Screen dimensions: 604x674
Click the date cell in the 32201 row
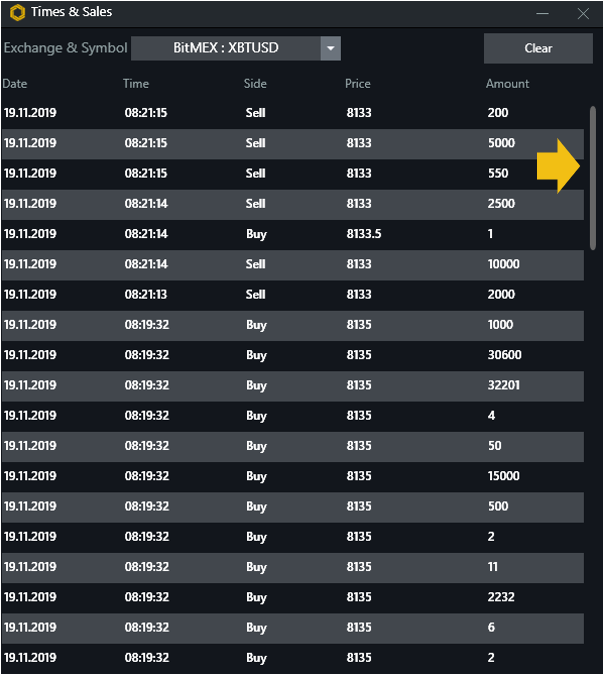[x=30, y=385]
